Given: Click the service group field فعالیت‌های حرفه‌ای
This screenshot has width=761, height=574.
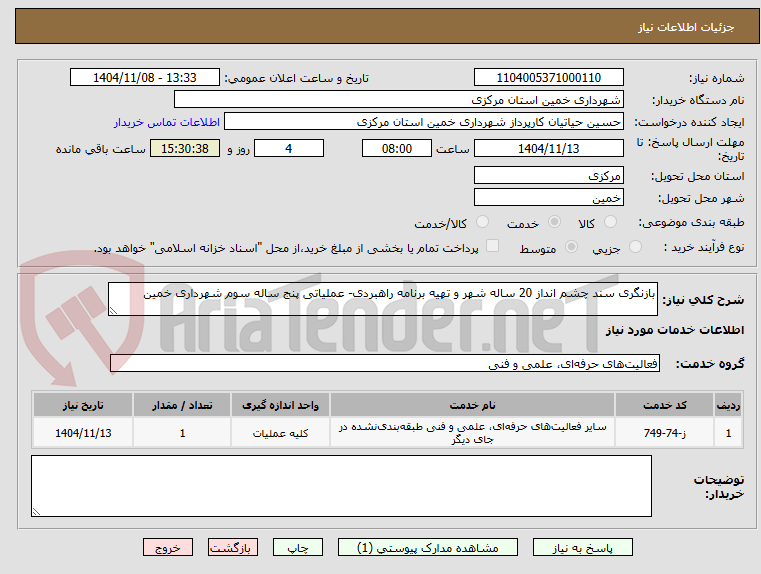Looking at the screenshot, I should point(385,363).
